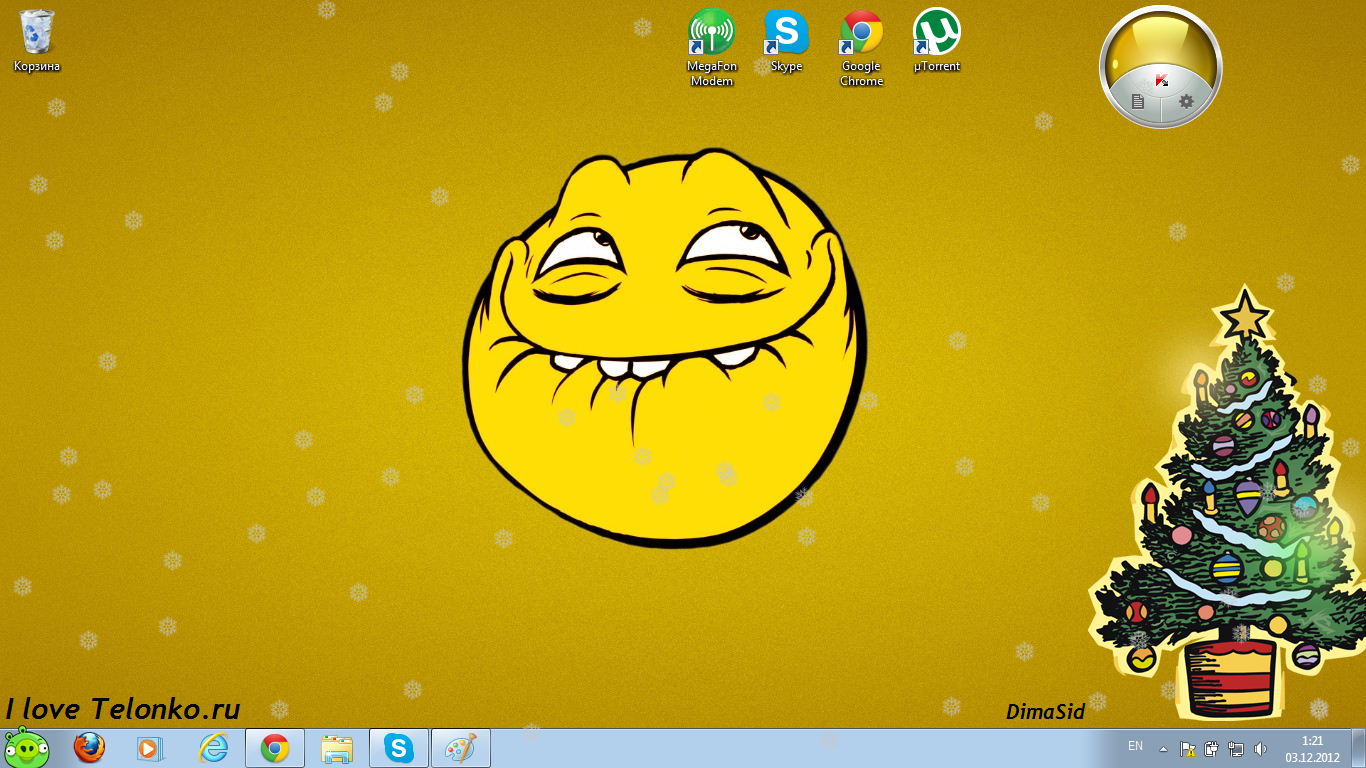This screenshot has height=768, width=1366.
Task: Open the Recycle Bin (Корзина) icon
Action: tap(37, 41)
